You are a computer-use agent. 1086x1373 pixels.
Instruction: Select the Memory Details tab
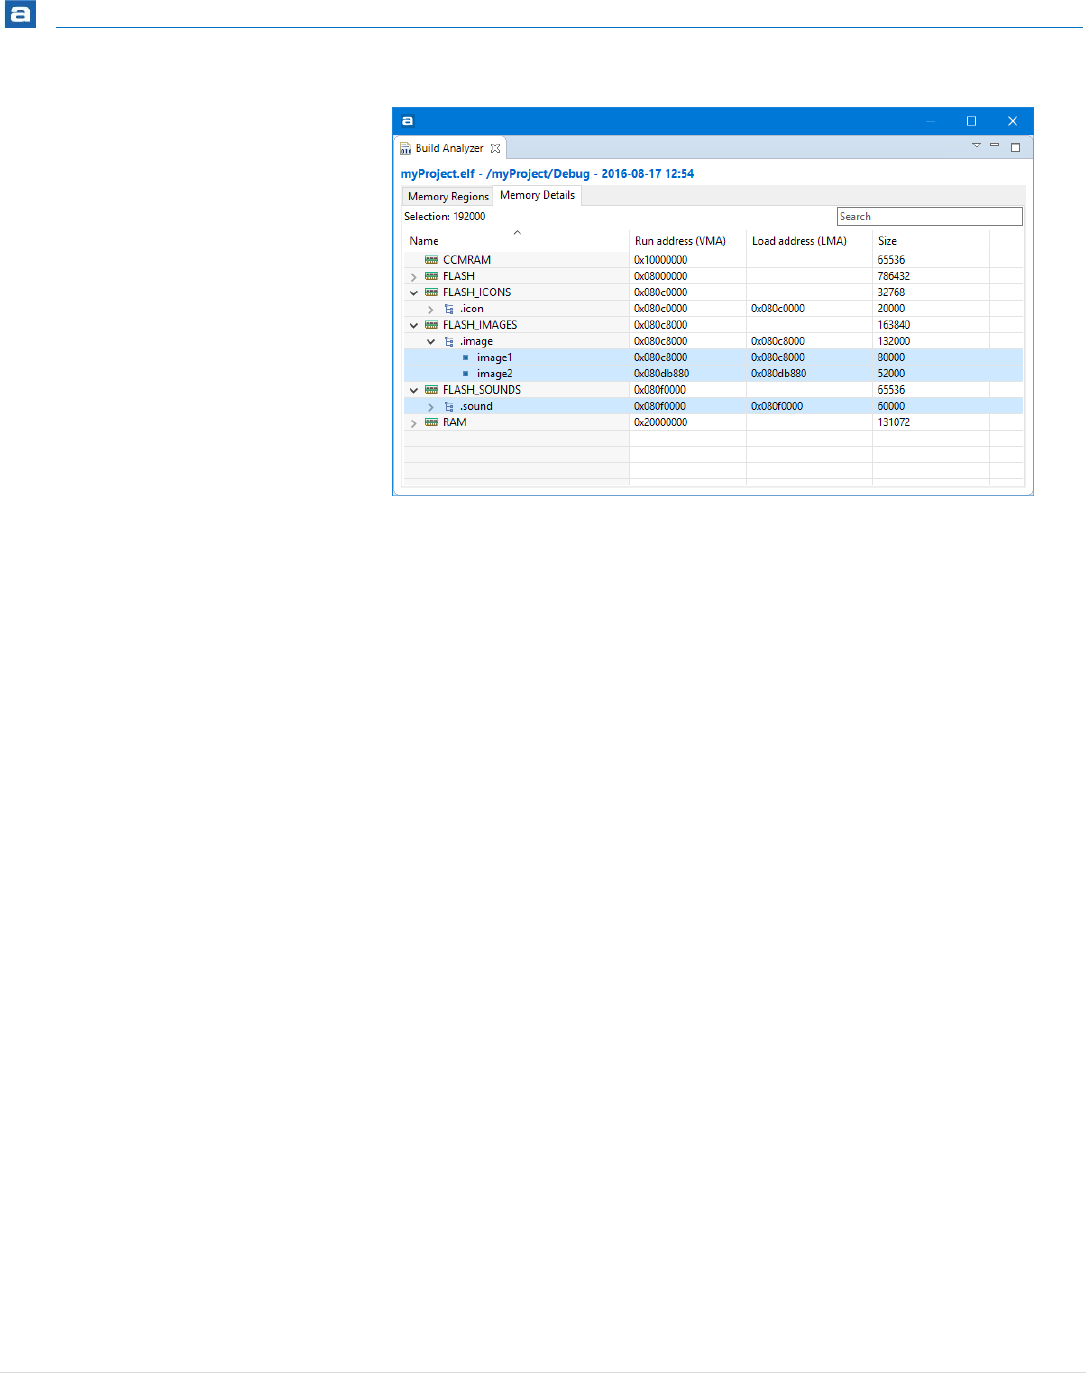coord(538,195)
